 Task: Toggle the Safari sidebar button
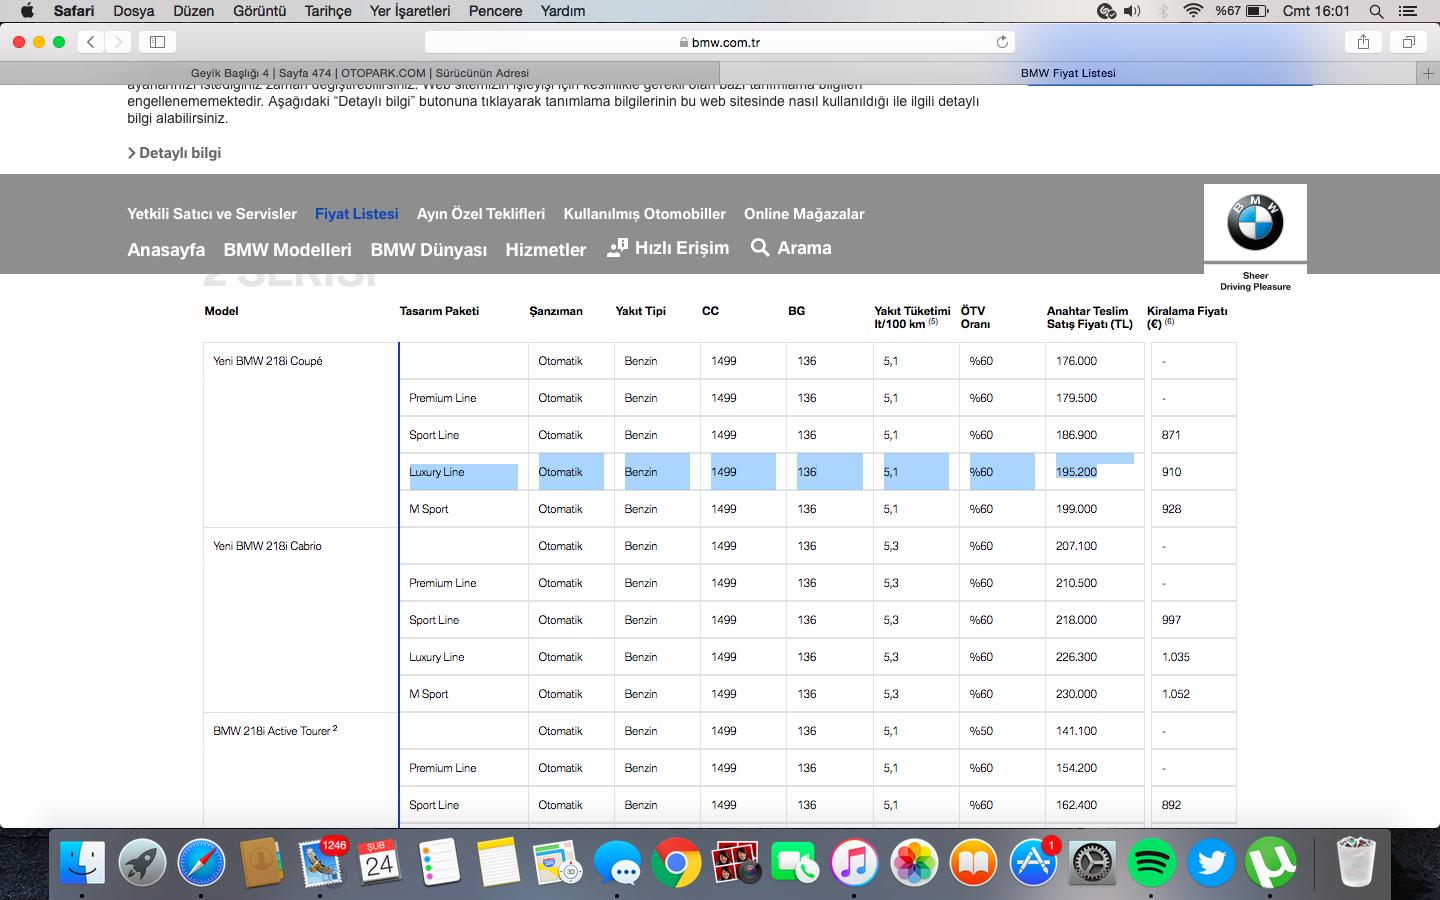click(157, 42)
